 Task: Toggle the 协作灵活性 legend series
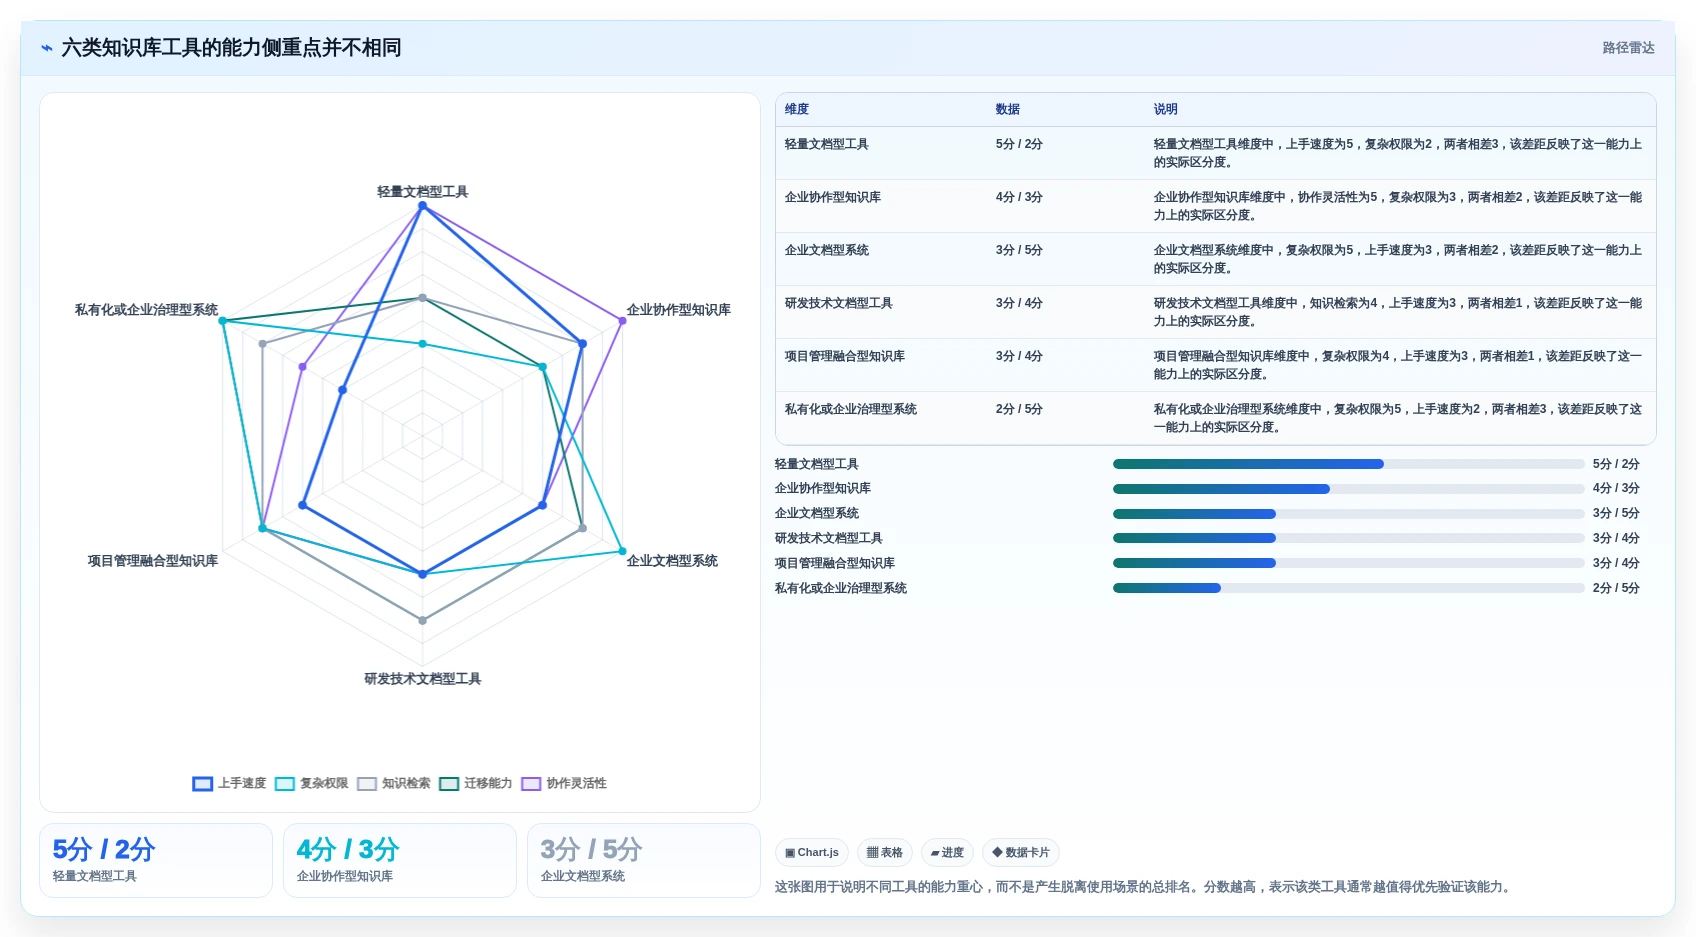tap(564, 783)
